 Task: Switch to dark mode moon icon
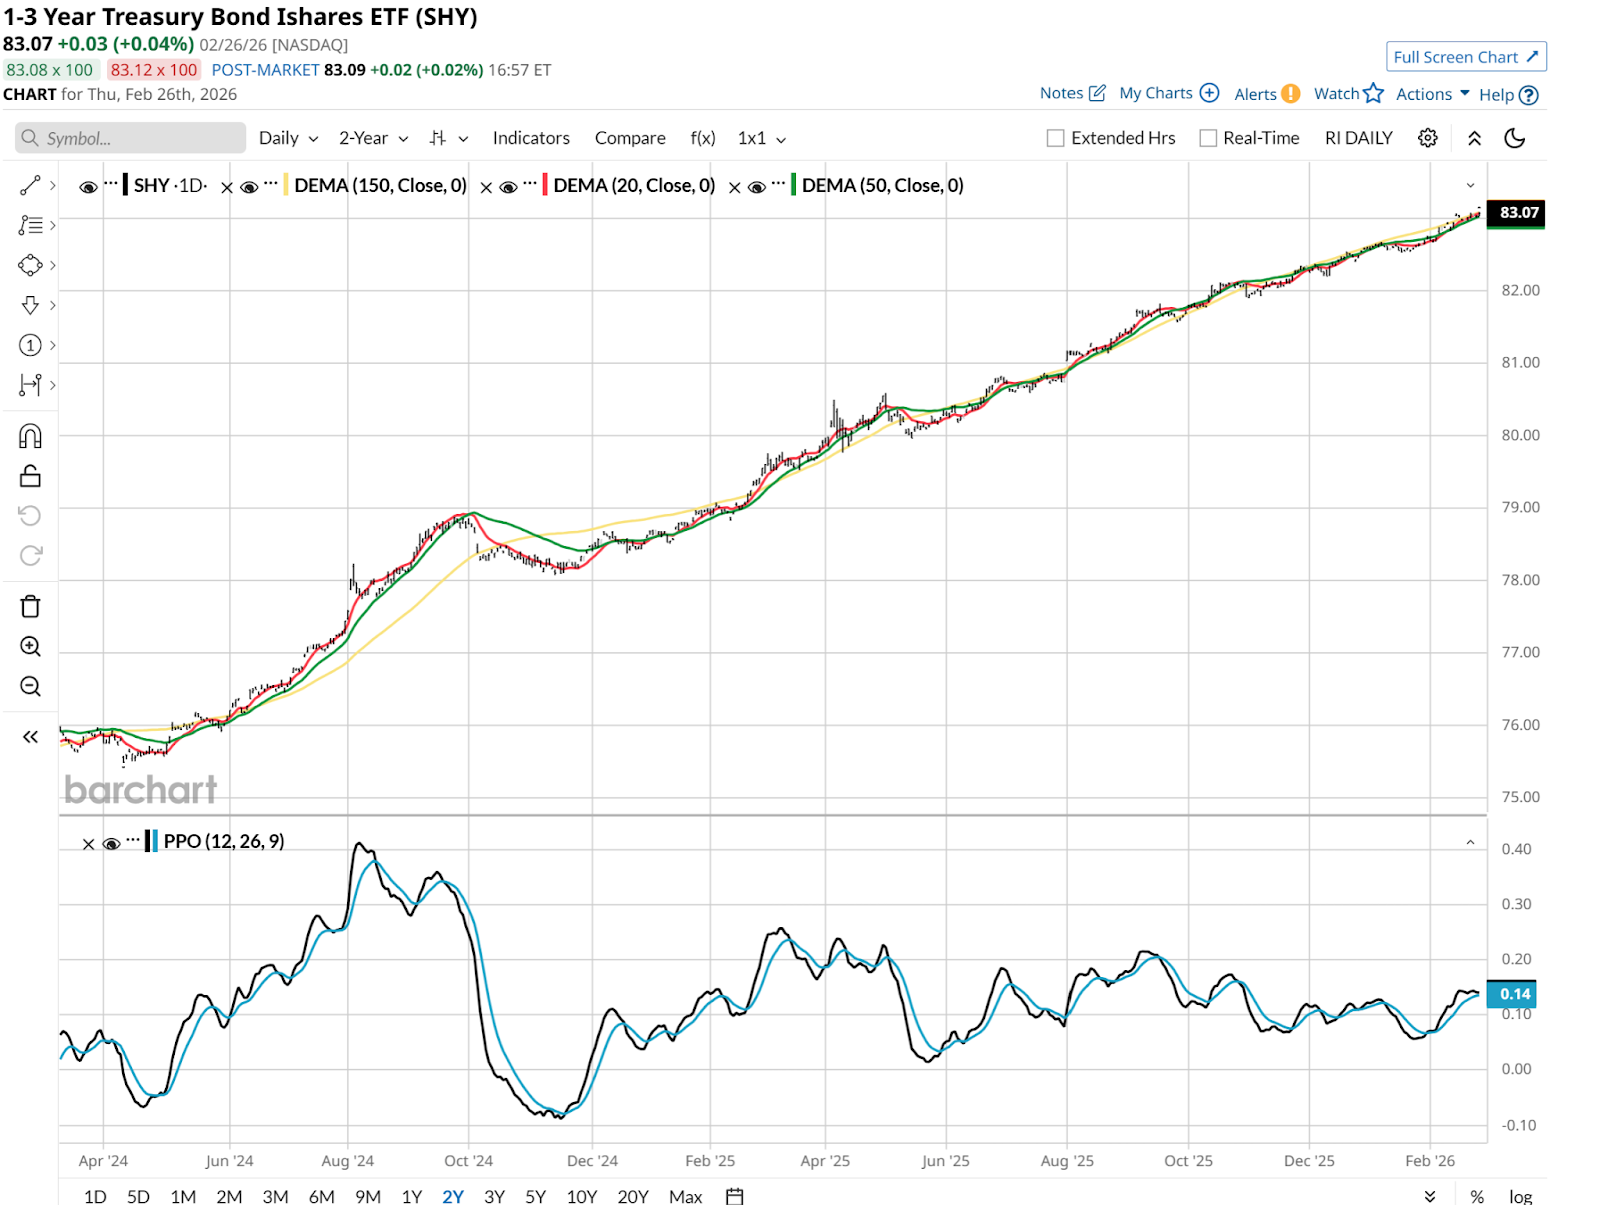[1515, 138]
